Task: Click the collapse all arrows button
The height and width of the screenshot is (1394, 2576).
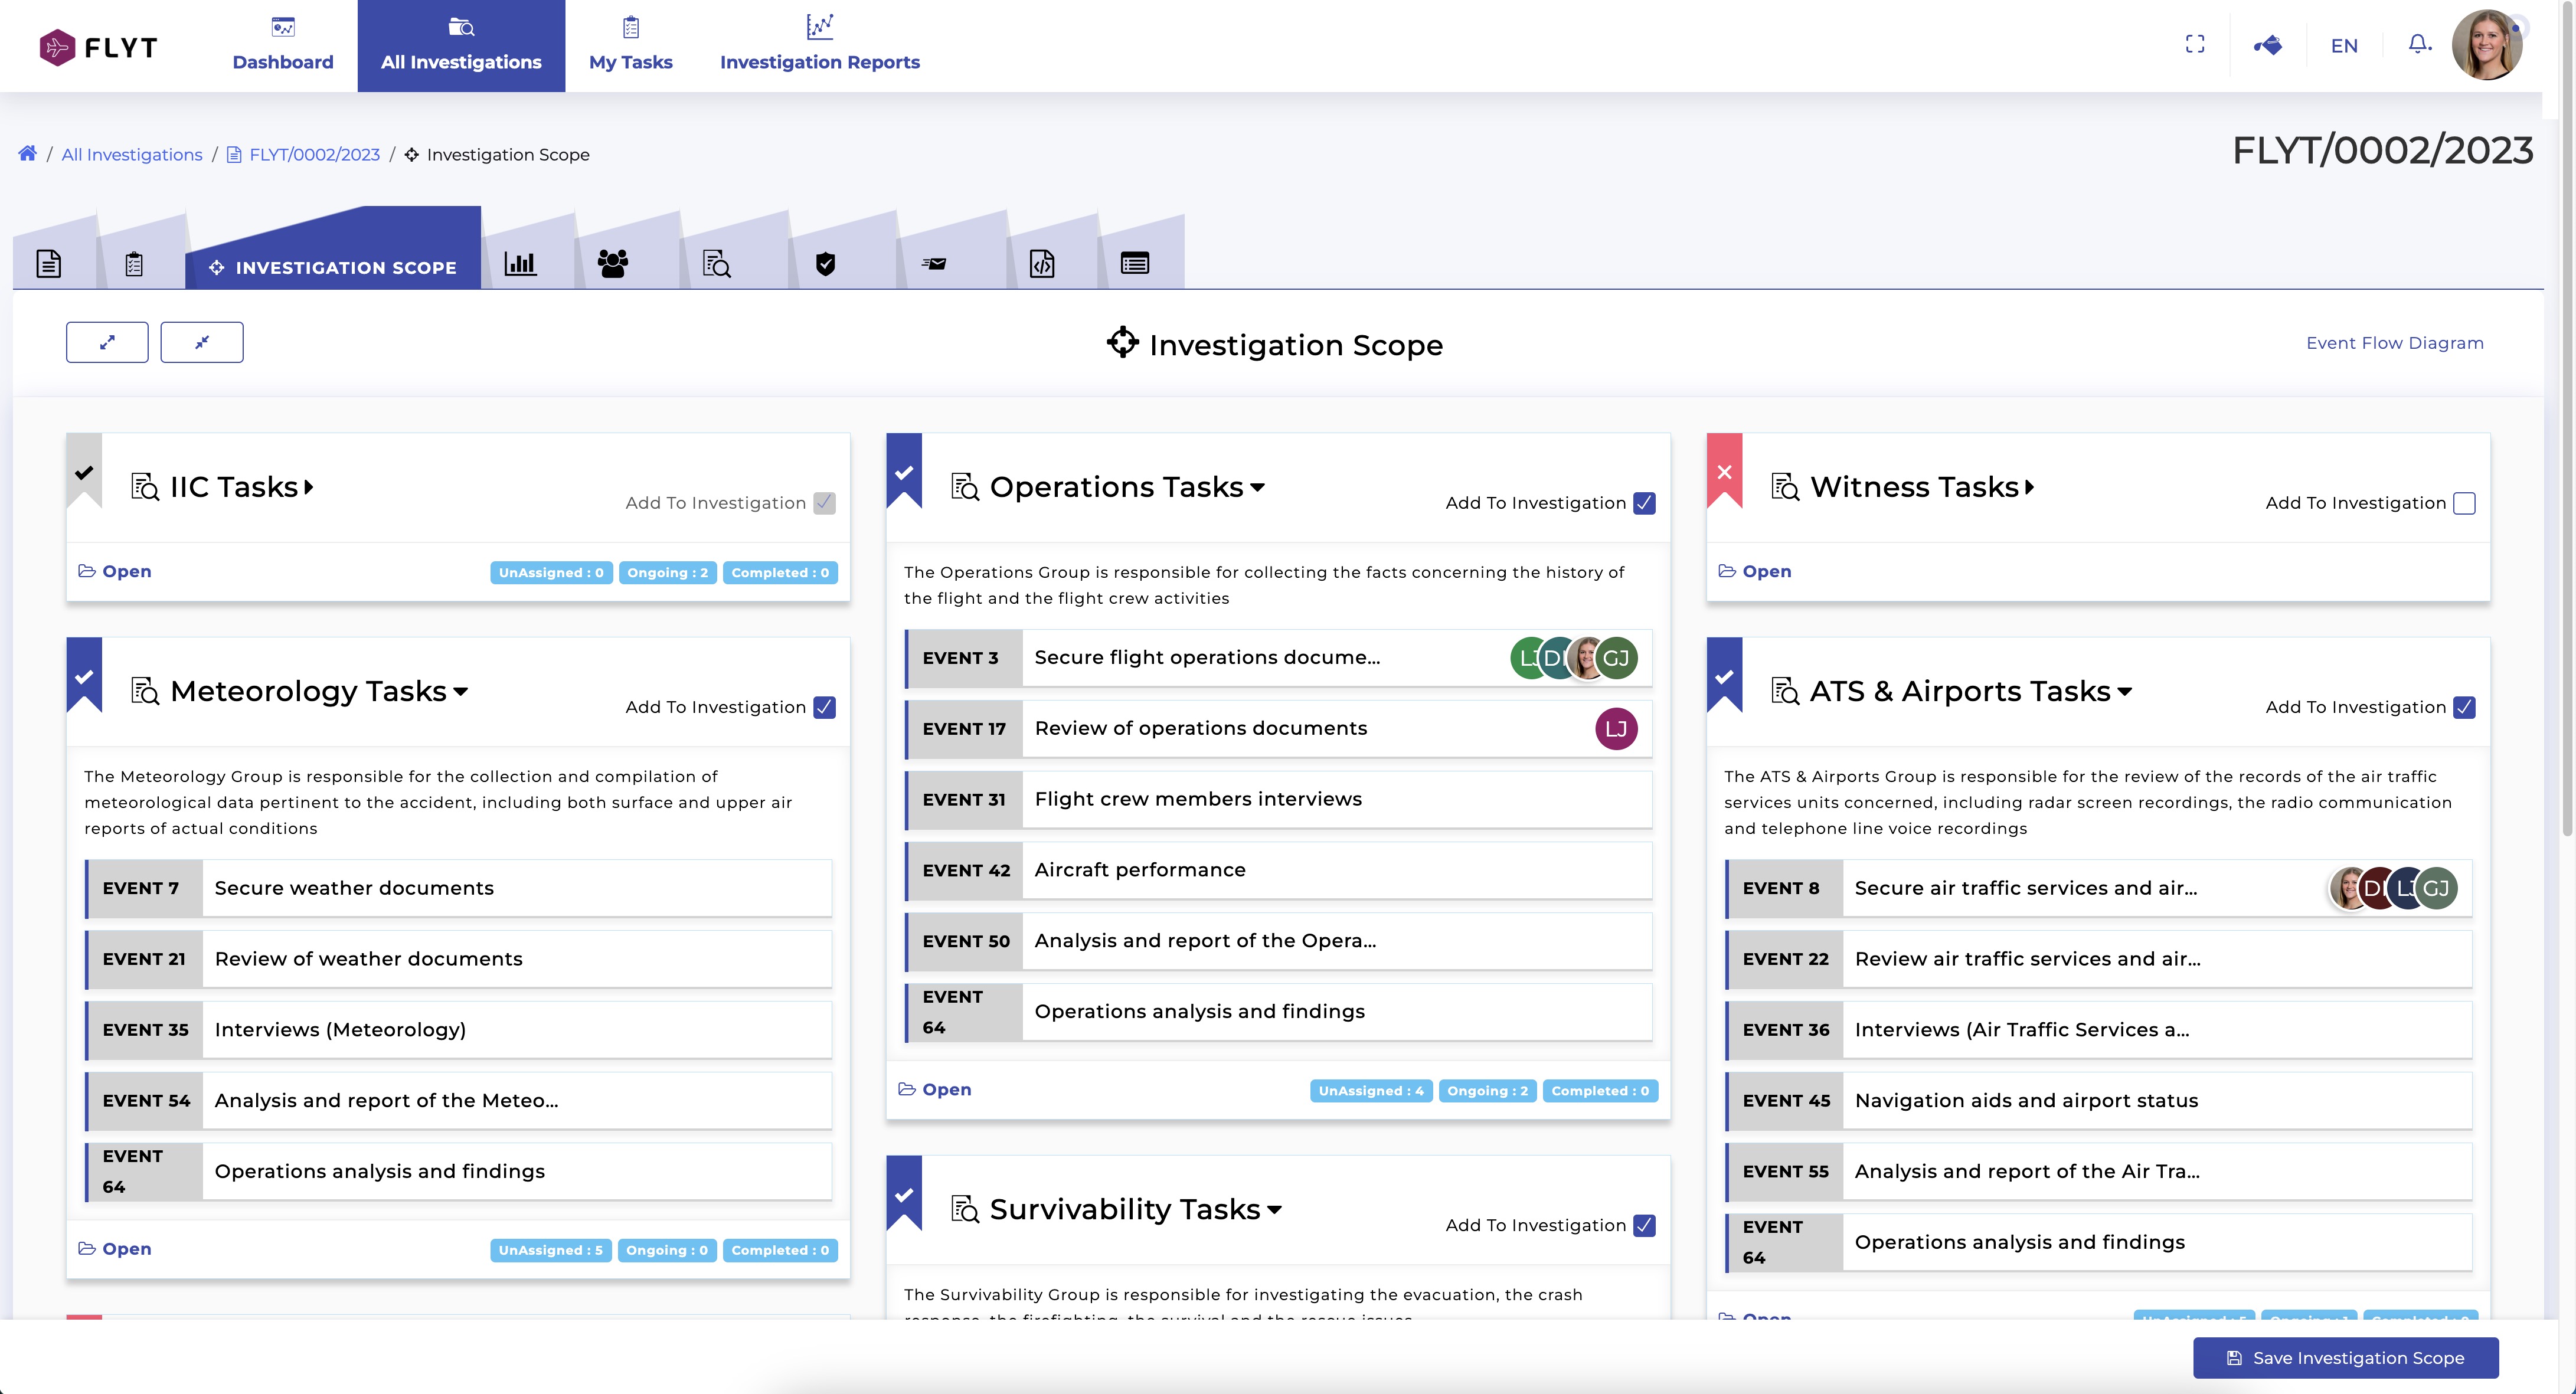Action: (202, 342)
